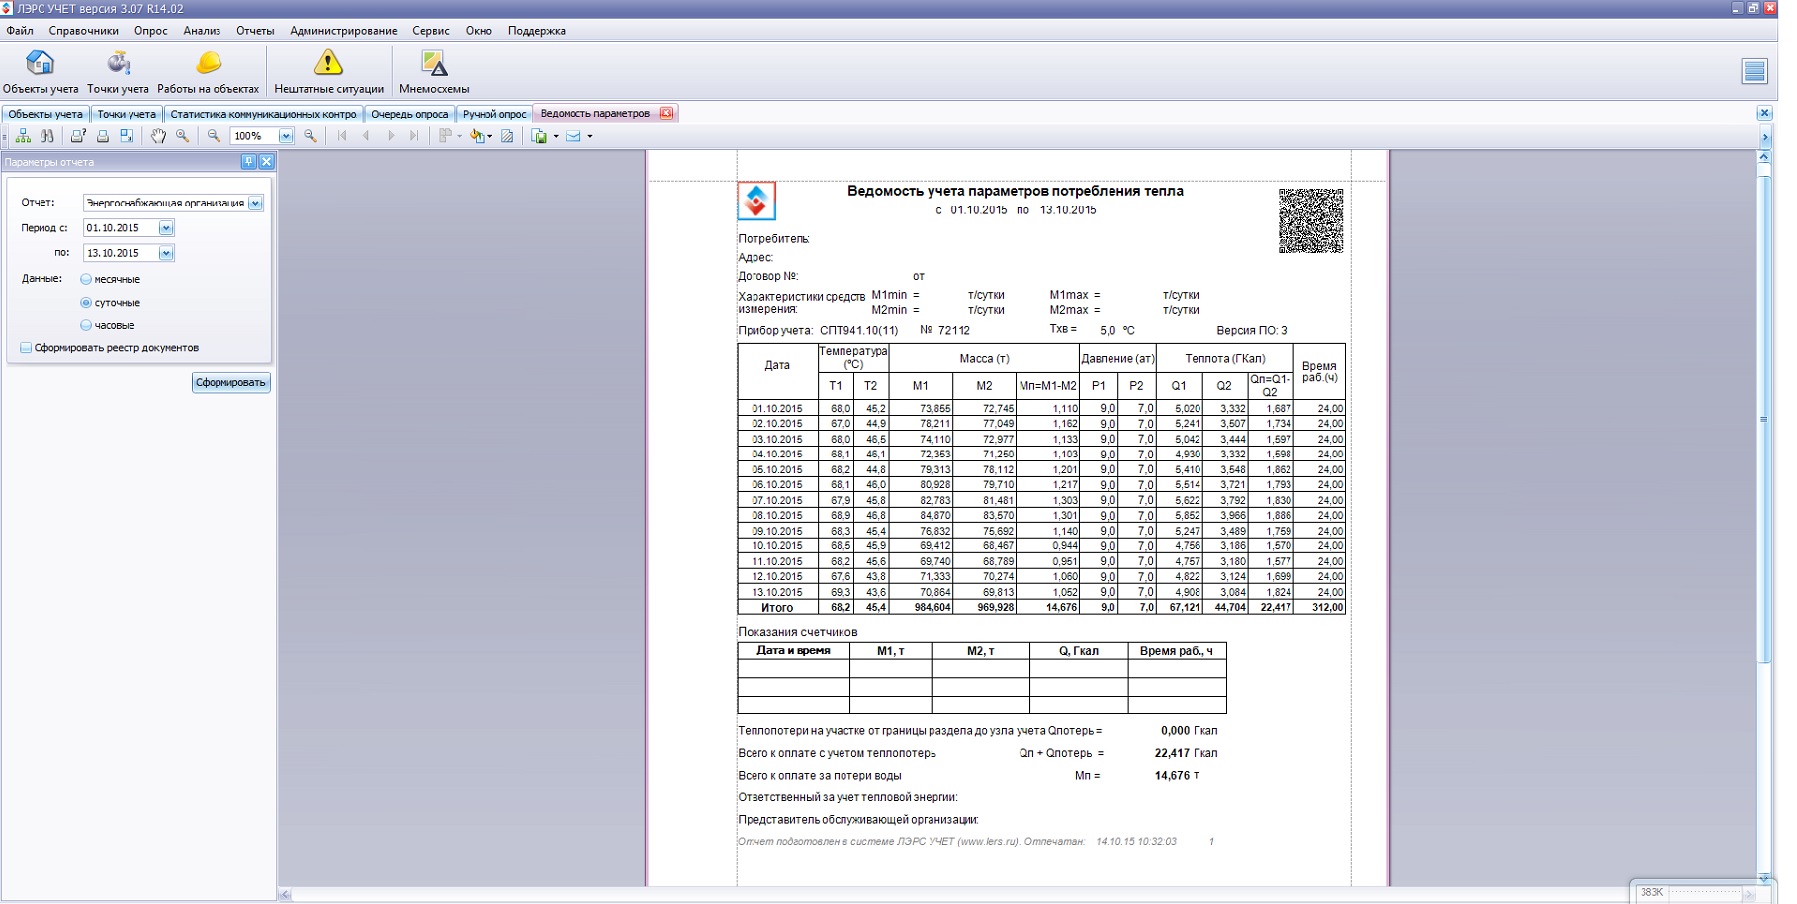This screenshot has height=904, width=1797.
Task: Select часовые data option
Action: [x=86, y=325]
